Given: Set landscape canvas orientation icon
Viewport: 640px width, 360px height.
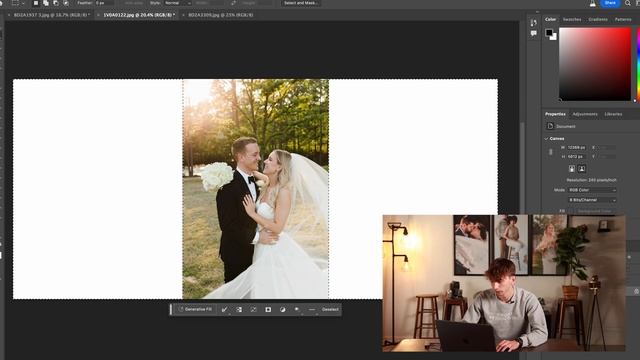Looking at the screenshot, I should click(582, 169).
